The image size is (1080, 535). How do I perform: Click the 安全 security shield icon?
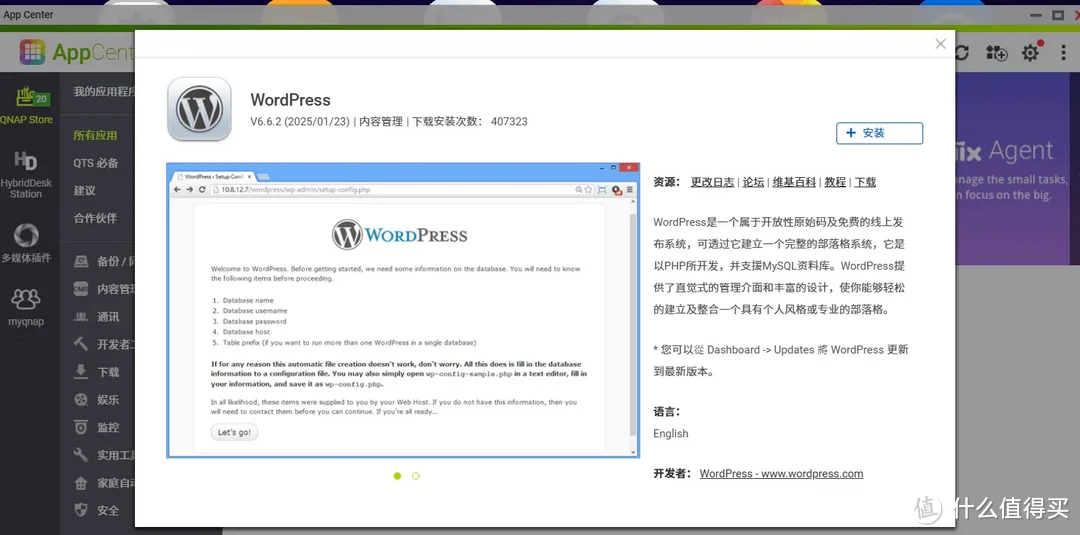[81, 510]
